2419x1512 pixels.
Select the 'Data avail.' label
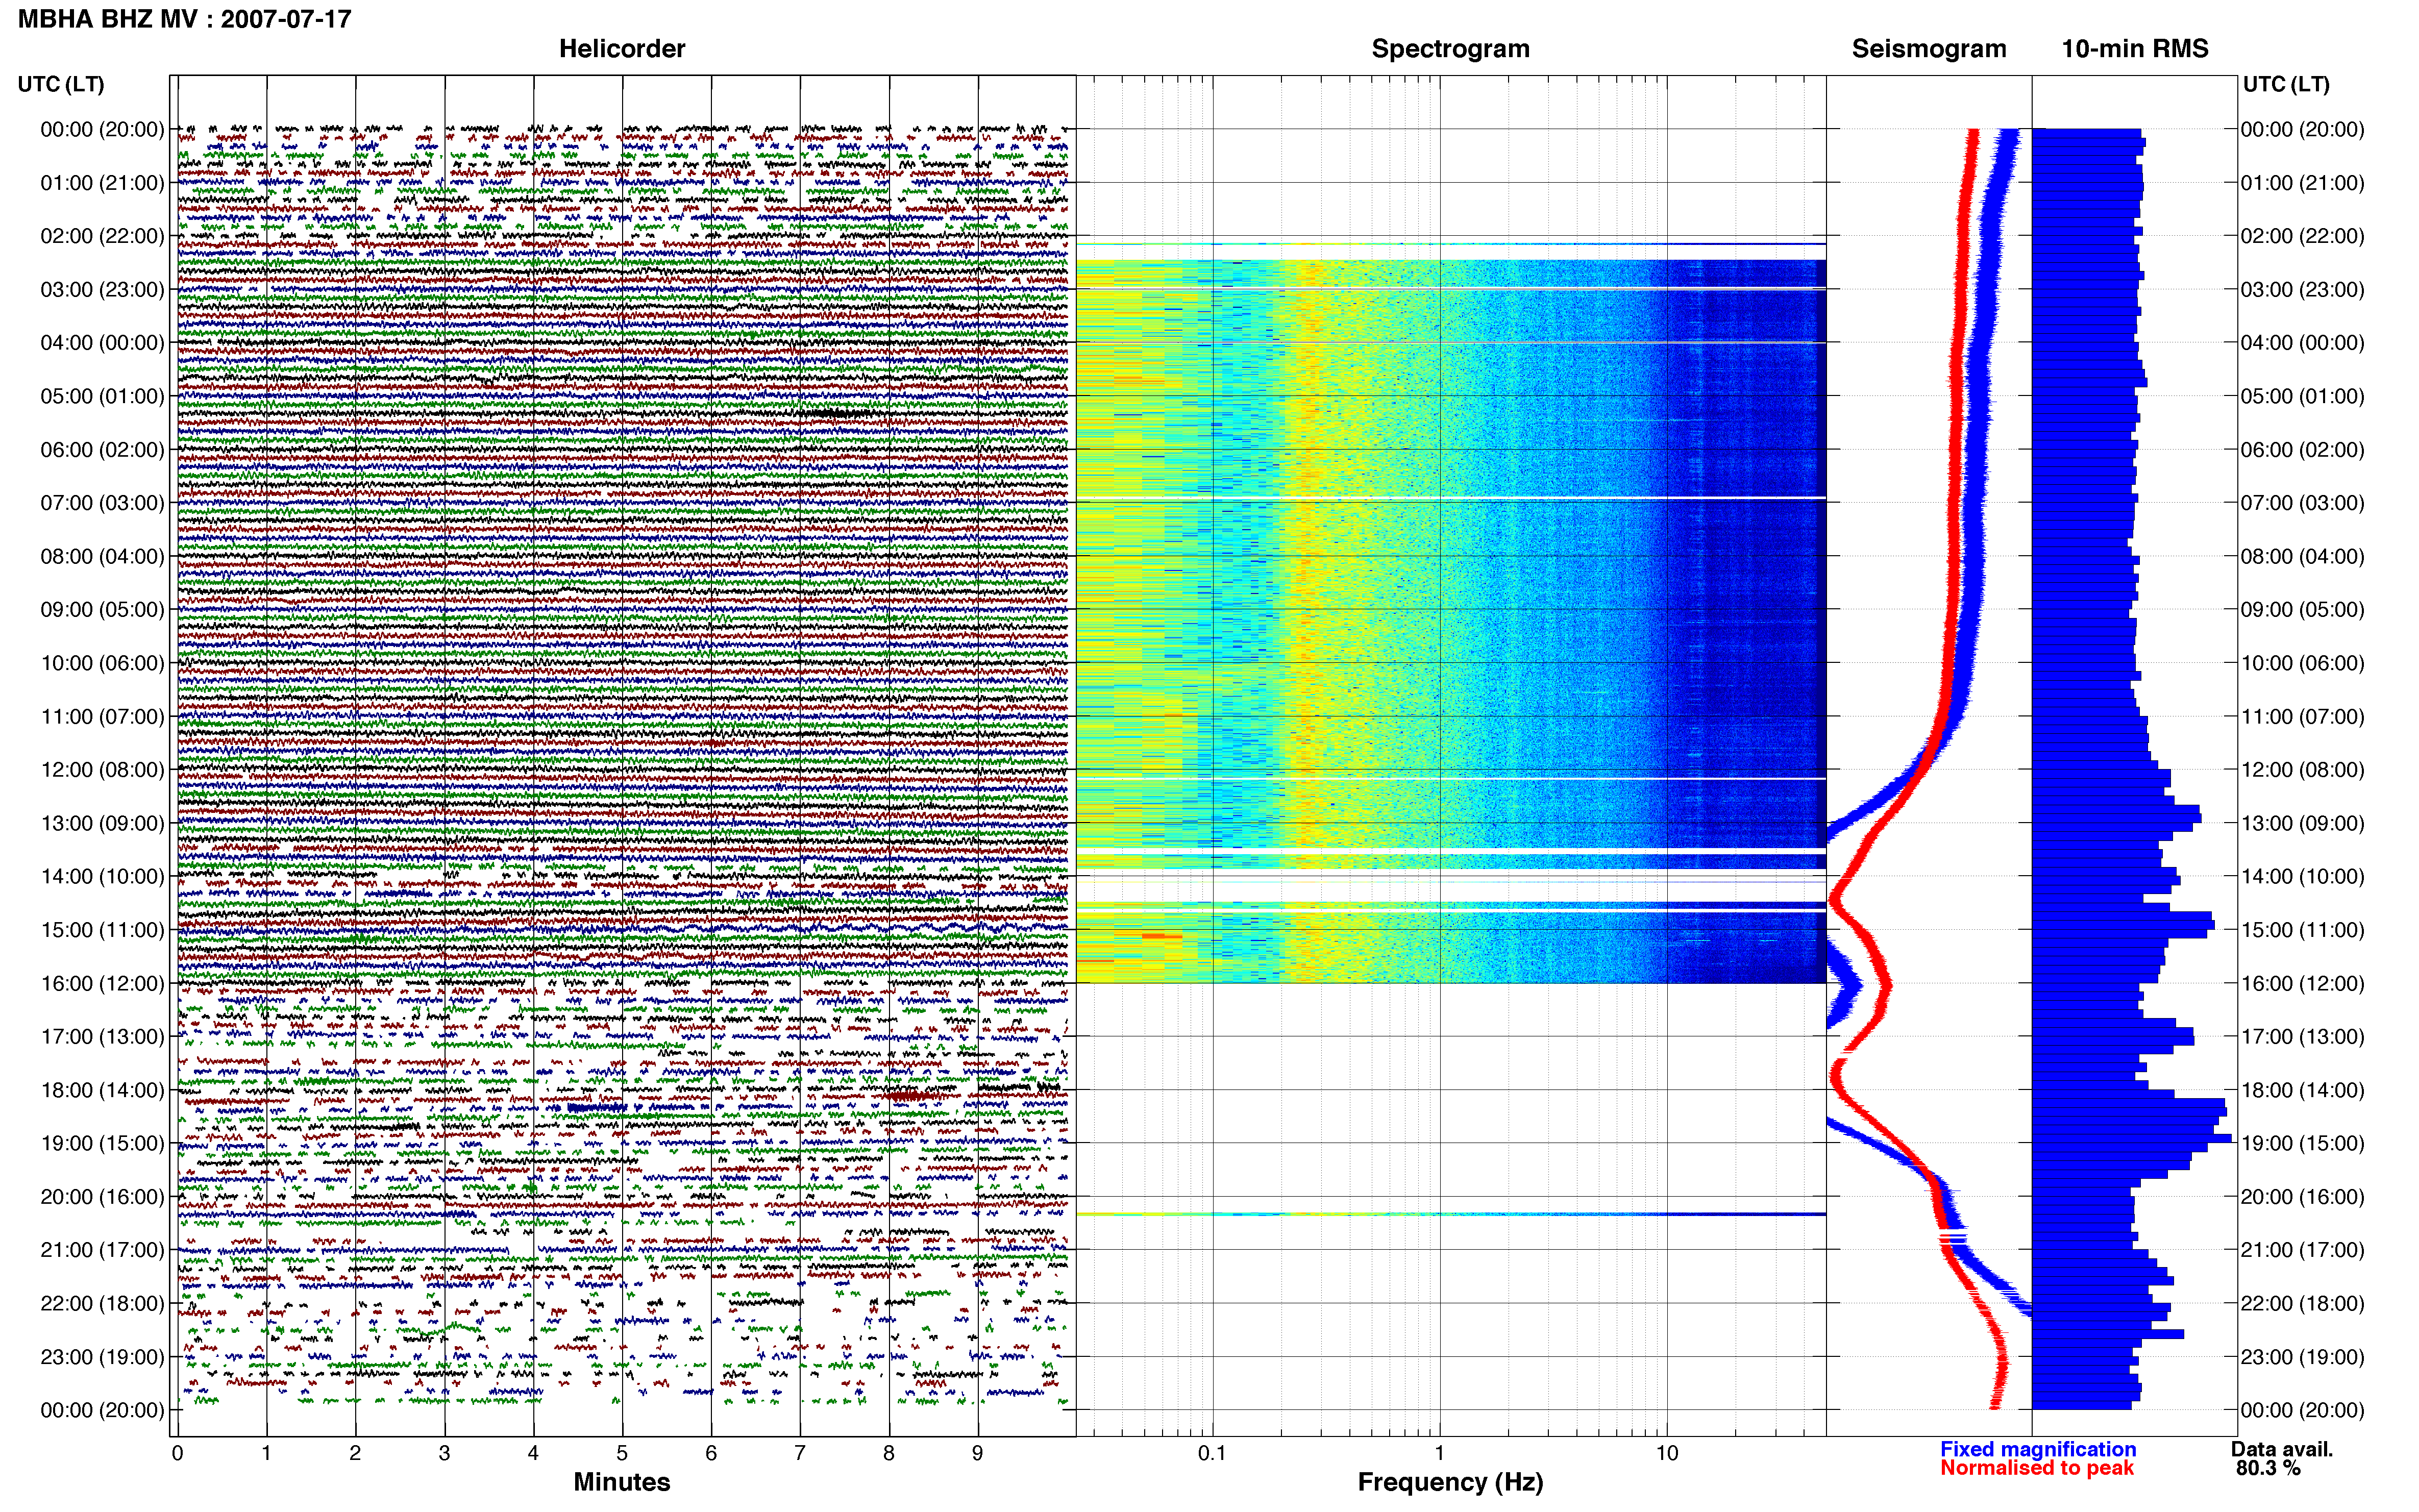pyautogui.click(x=2282, y=1449)
